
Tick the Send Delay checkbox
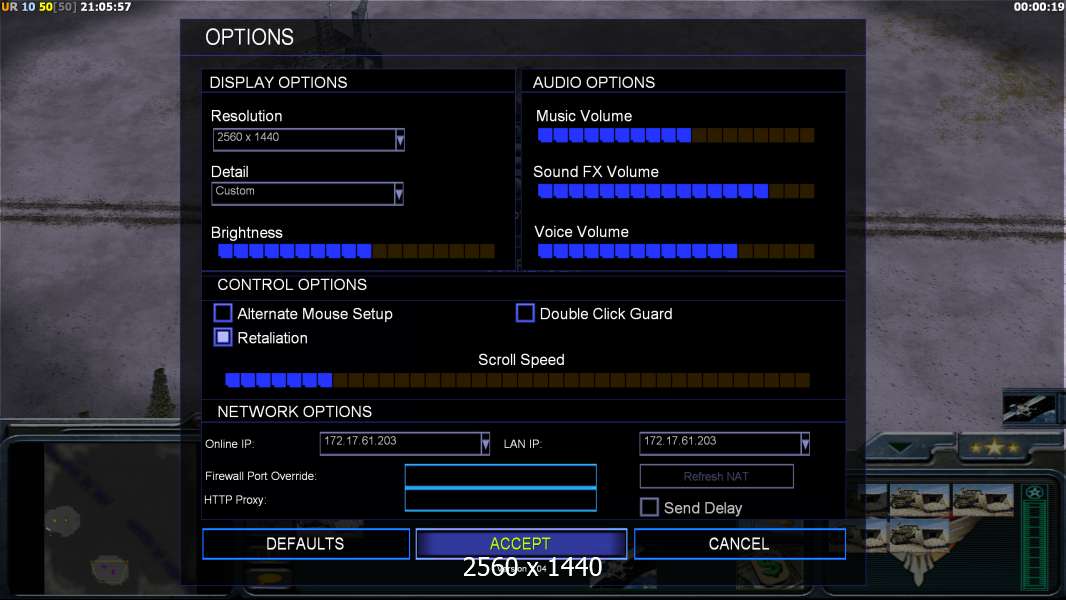(649, 507)
